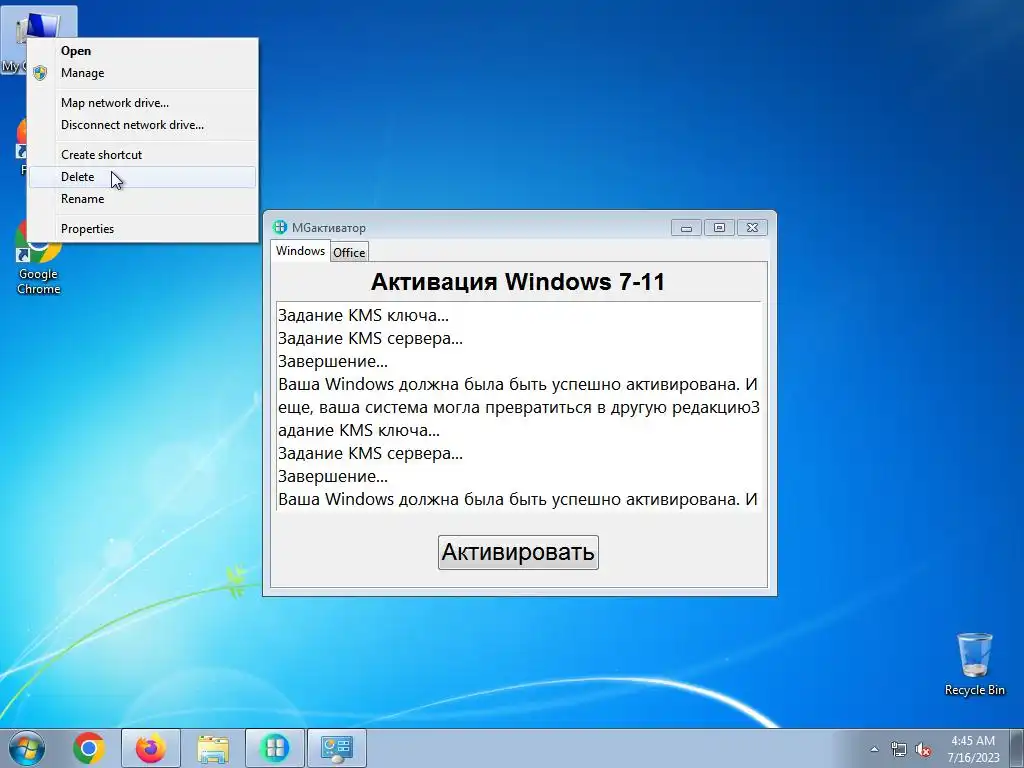Click the MGактиватор title bar app icon

pos(280,227)
